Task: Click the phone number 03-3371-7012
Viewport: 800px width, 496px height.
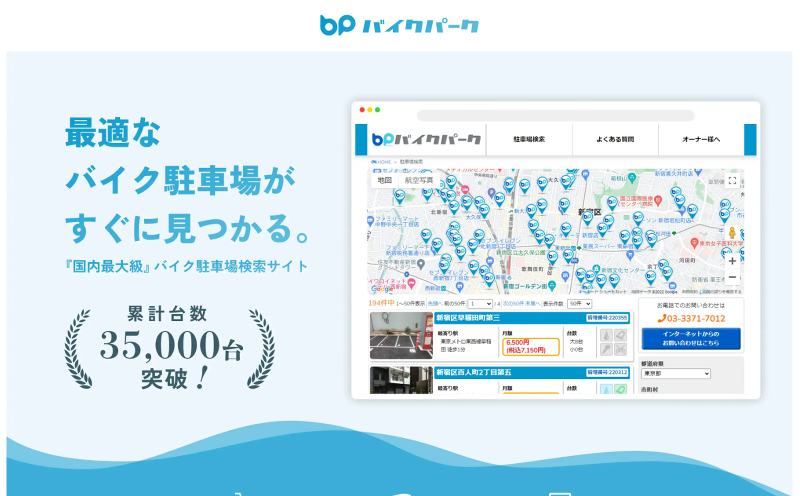Action: pyautogui.click(x=696, y=318)
